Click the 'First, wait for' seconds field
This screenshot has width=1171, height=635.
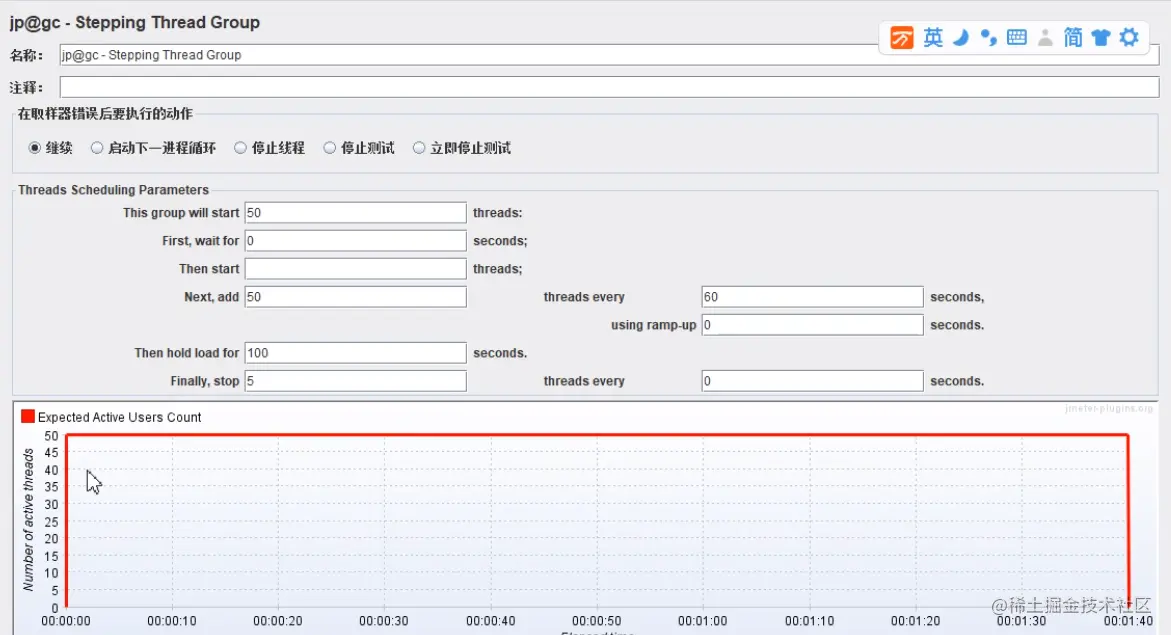pyautogui.click(x=355, y=241)
